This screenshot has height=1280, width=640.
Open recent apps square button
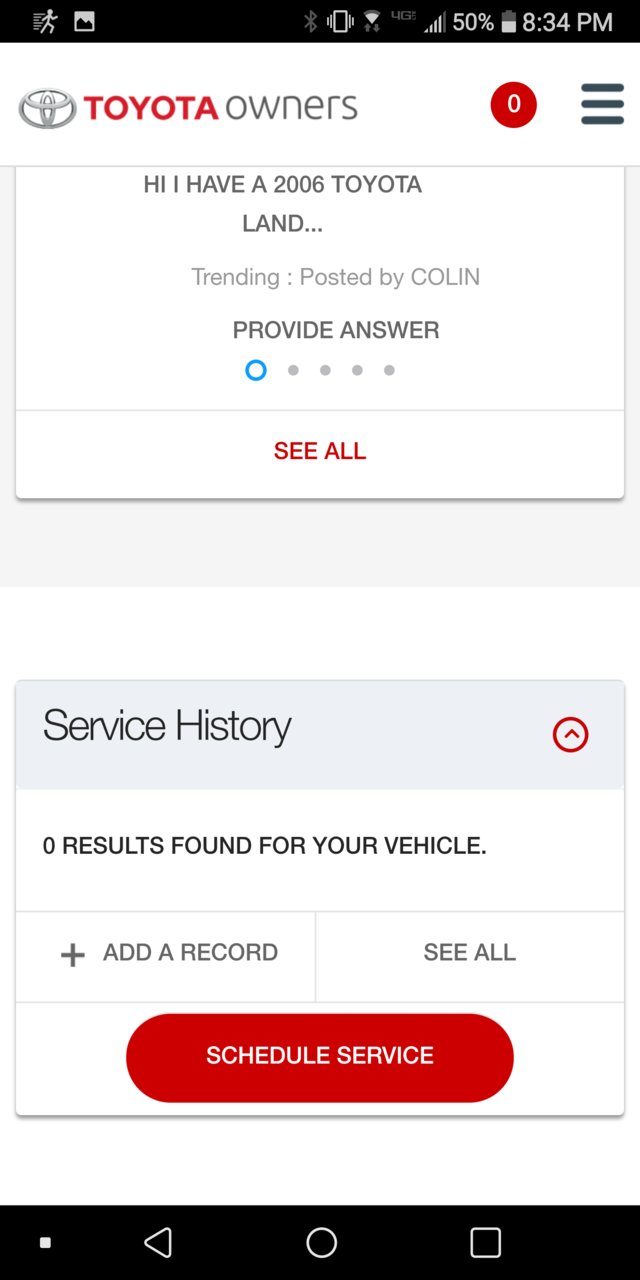tap(485, 1242)
